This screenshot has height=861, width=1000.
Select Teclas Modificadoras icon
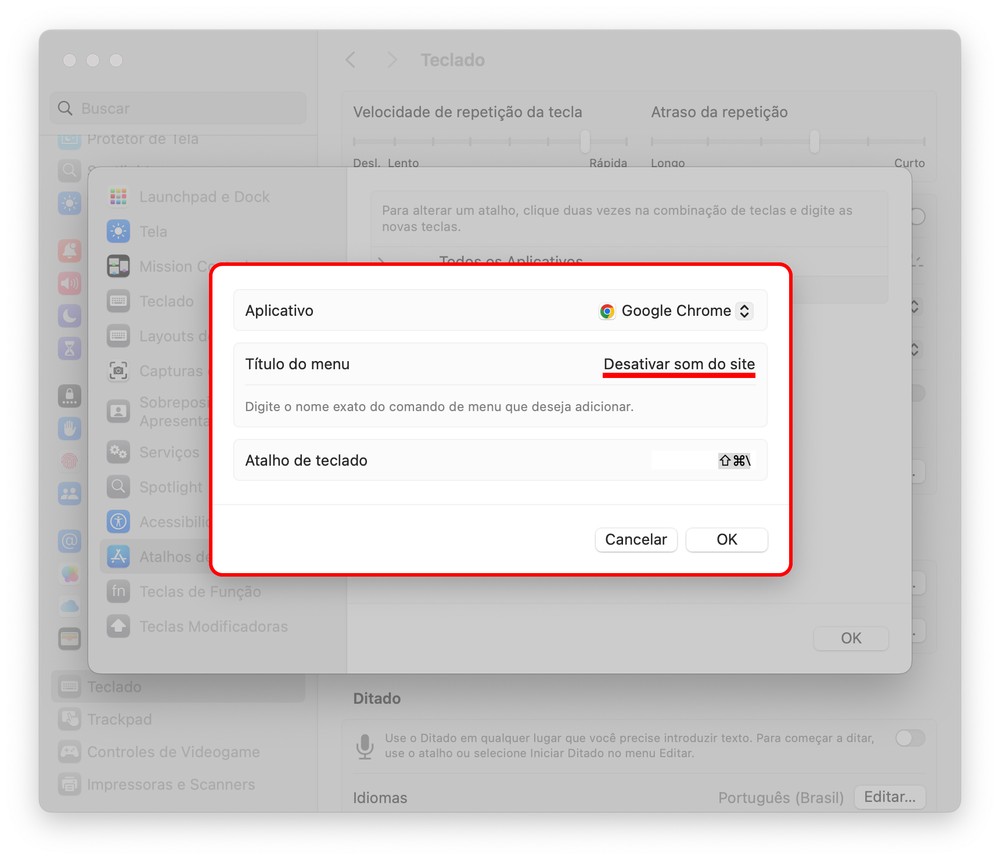pos(118,627)
